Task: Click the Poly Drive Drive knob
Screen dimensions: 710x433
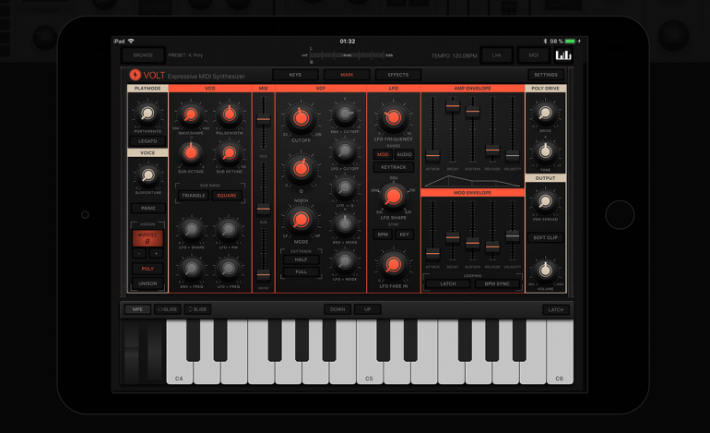Action: tap(545, 112)
